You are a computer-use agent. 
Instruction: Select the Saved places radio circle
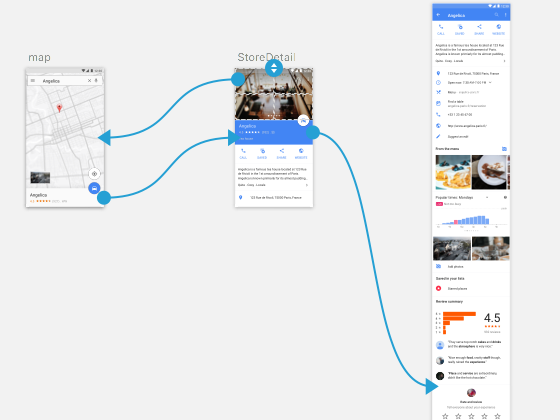tap(439, 288)
